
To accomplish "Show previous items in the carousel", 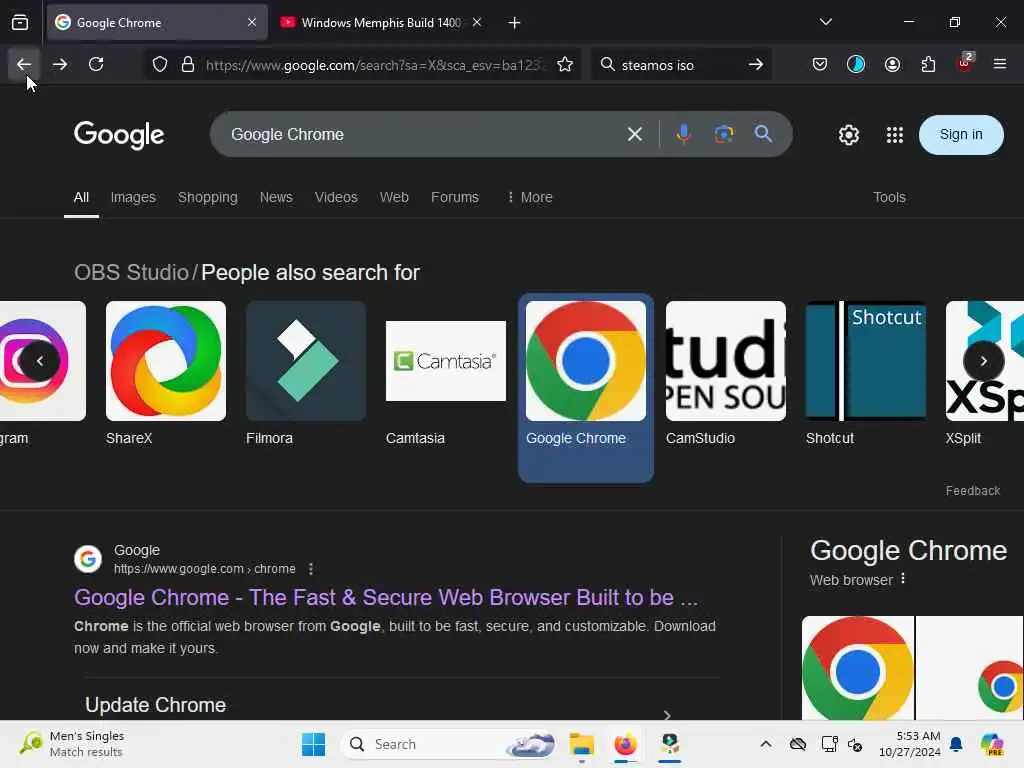I will click(40, 360).
